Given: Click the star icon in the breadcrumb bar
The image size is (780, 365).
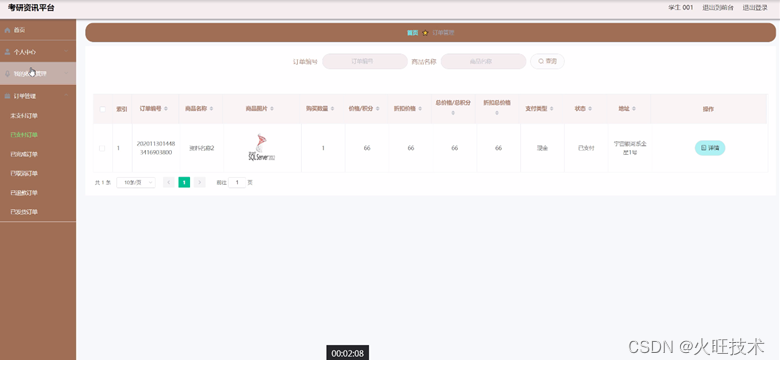Looking at the screenshot, I should (x=425, y=33).
